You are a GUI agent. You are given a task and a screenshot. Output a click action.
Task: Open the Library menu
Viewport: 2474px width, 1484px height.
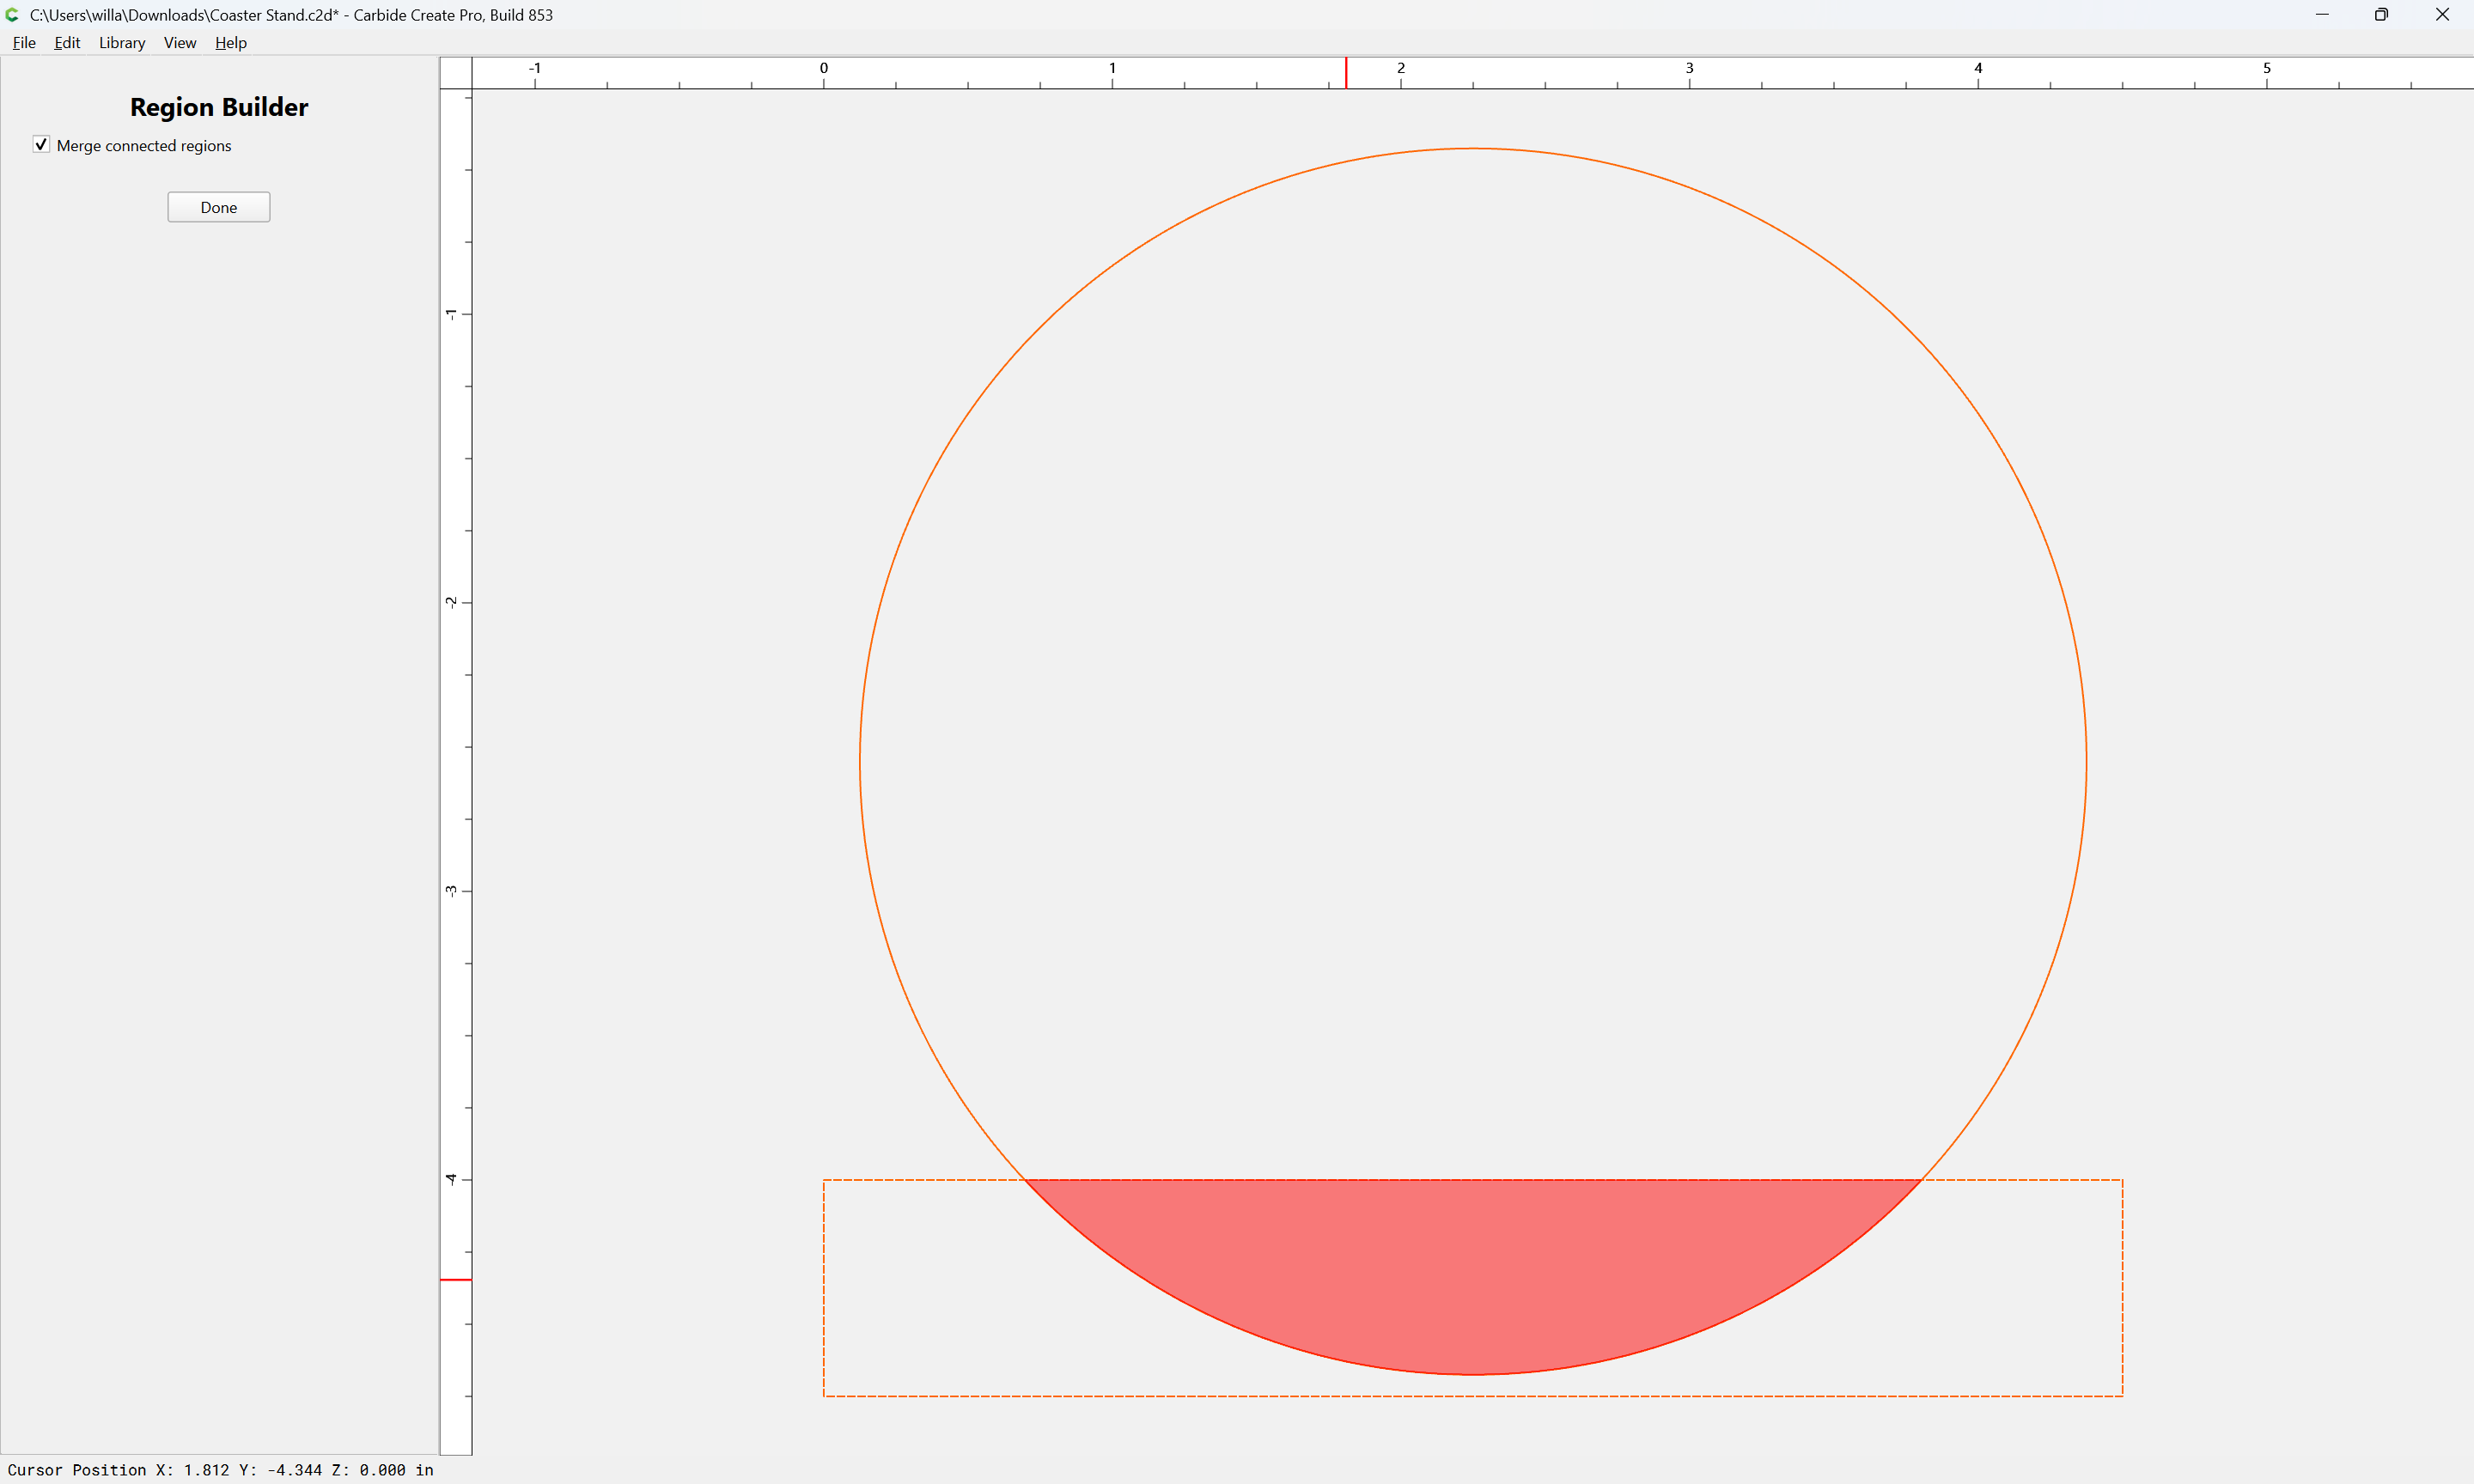[122, 42]
